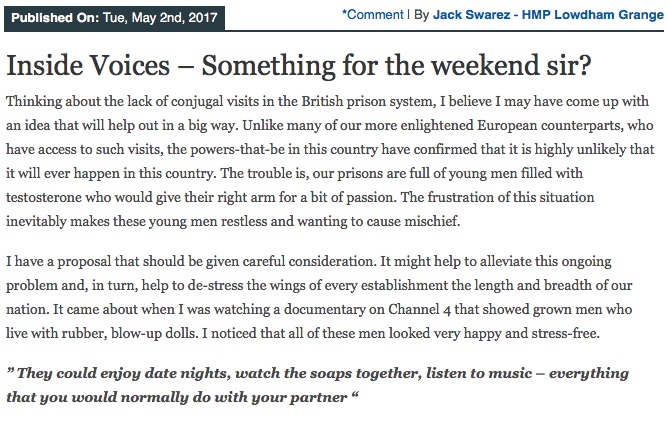
Task: Open the Jack Swarez author link
Action: point(471,15)
